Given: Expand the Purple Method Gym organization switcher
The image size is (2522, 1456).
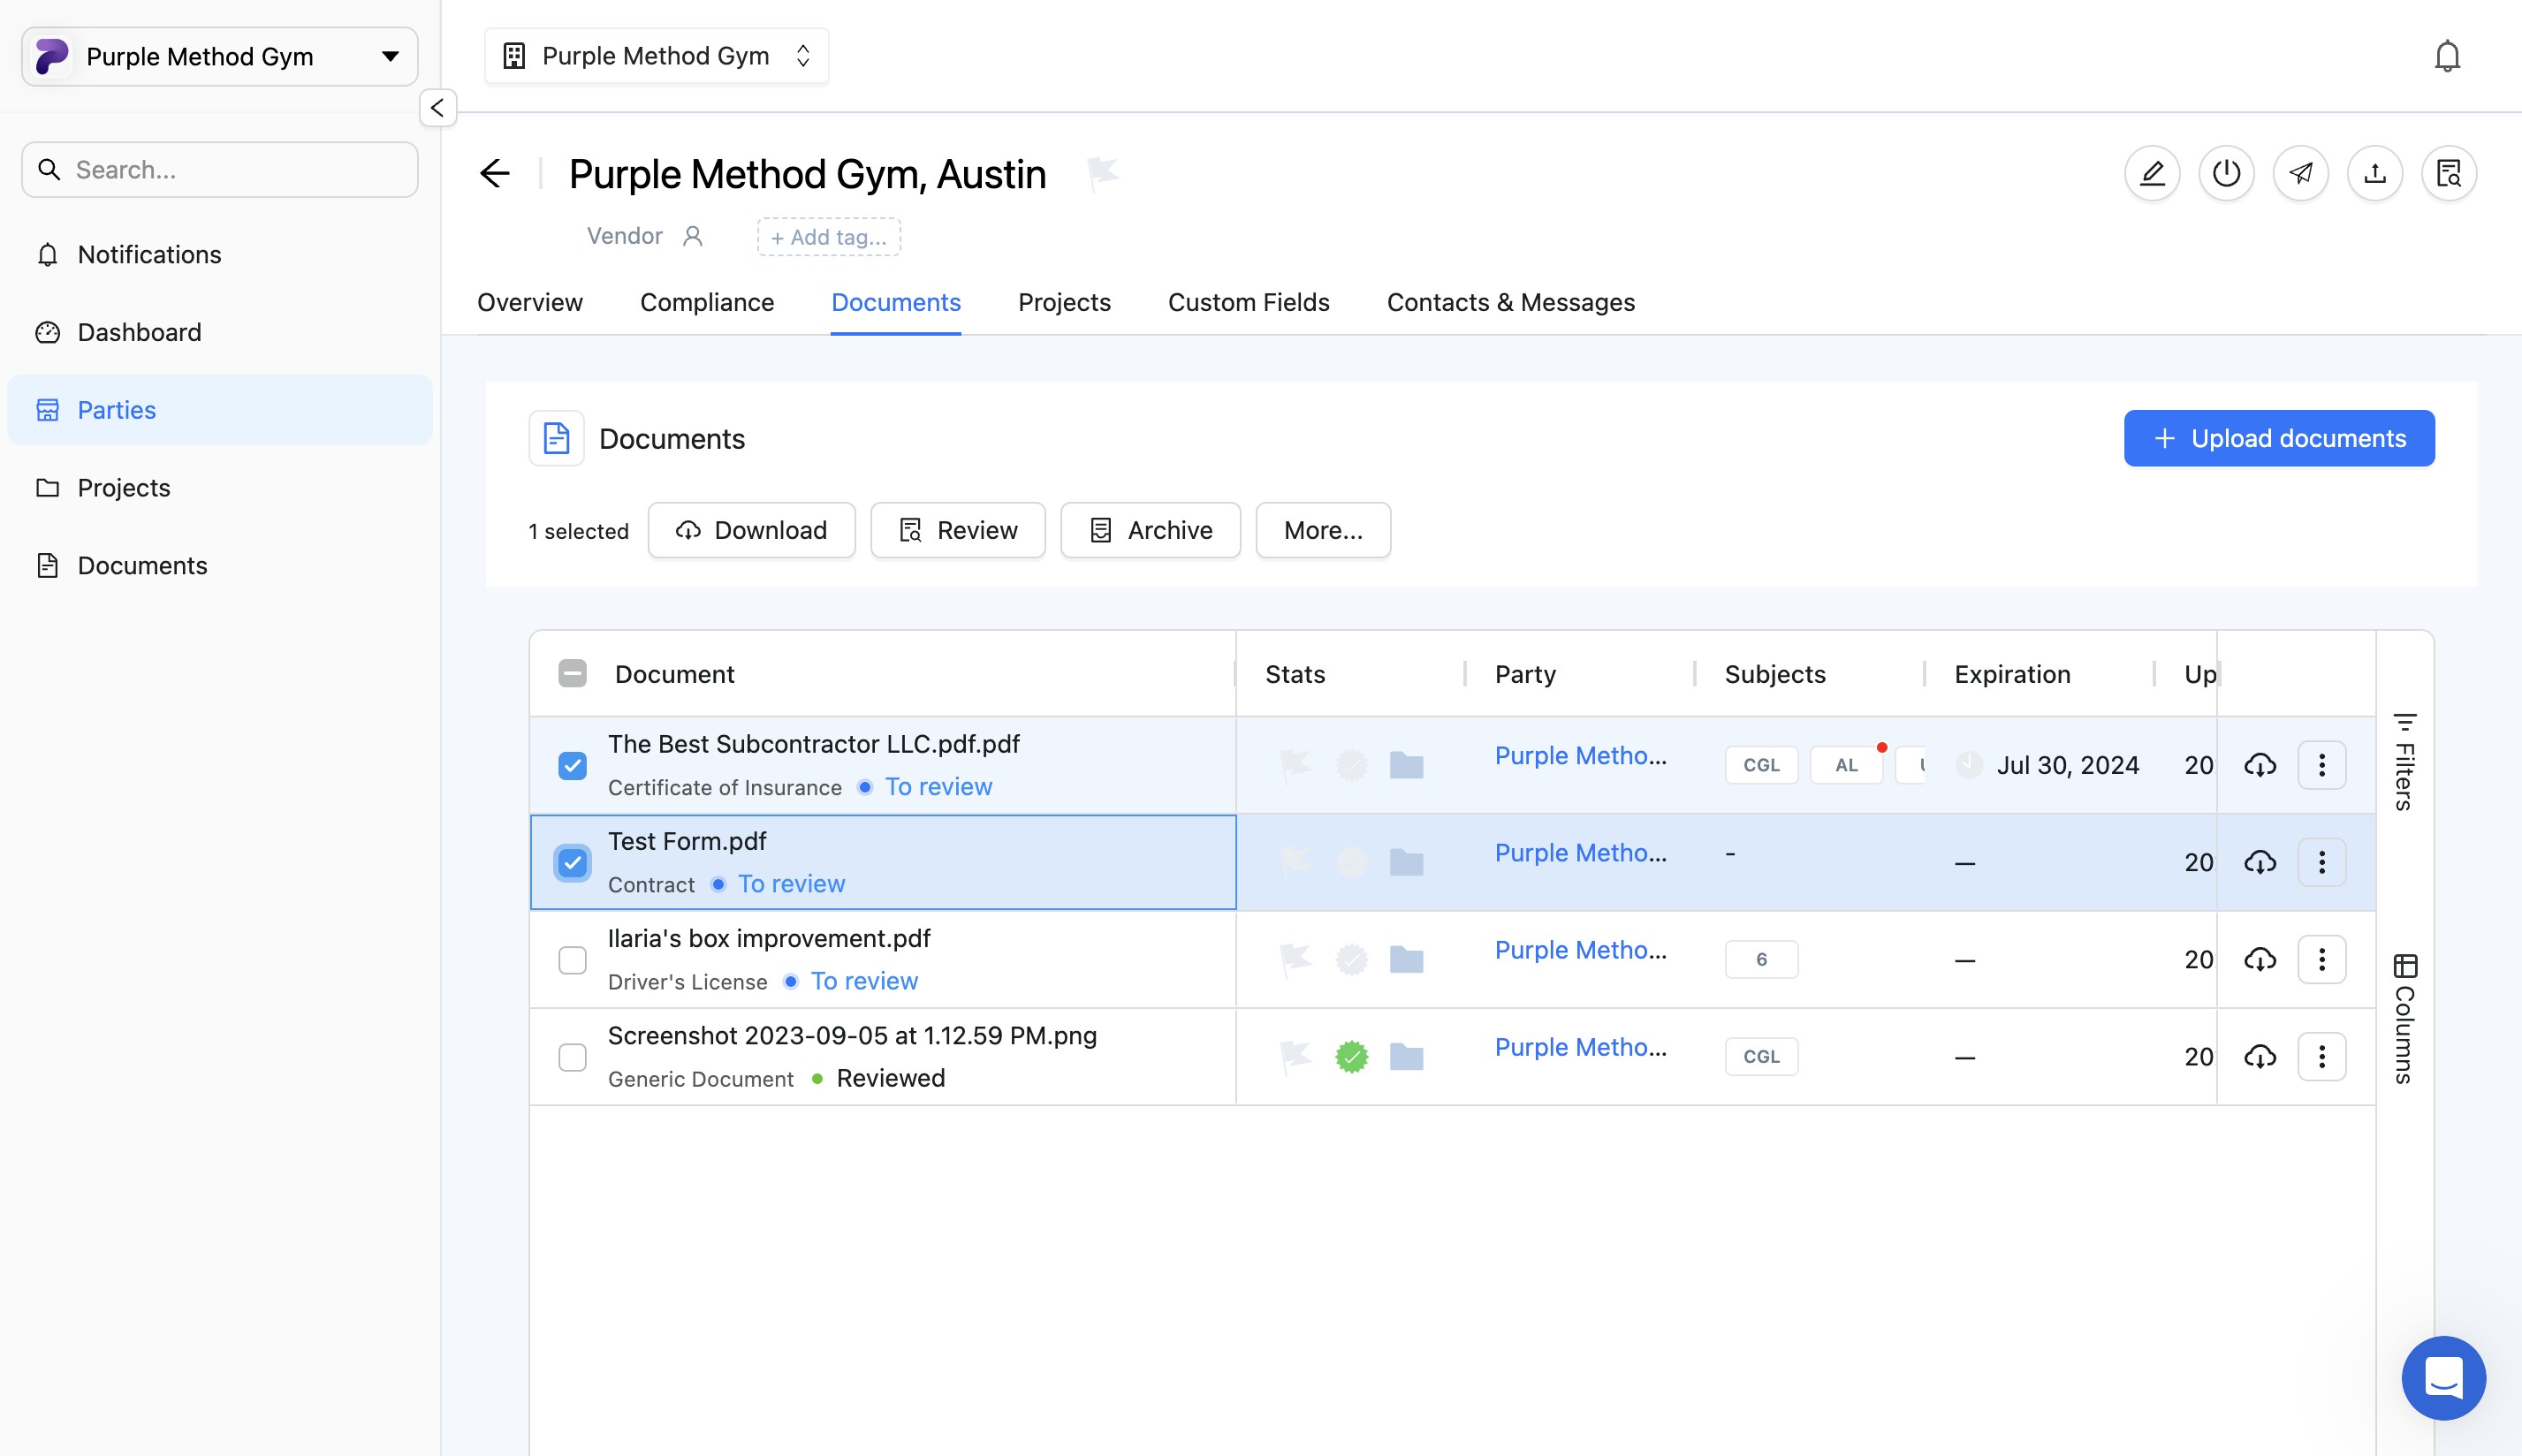Looking at the screenshot, I should [656, 56].
